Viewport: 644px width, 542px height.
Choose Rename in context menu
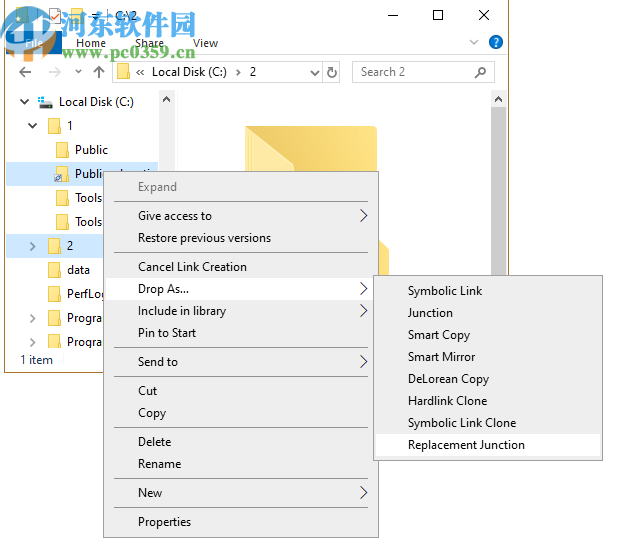pyautogui.click(x=241, y=464)
